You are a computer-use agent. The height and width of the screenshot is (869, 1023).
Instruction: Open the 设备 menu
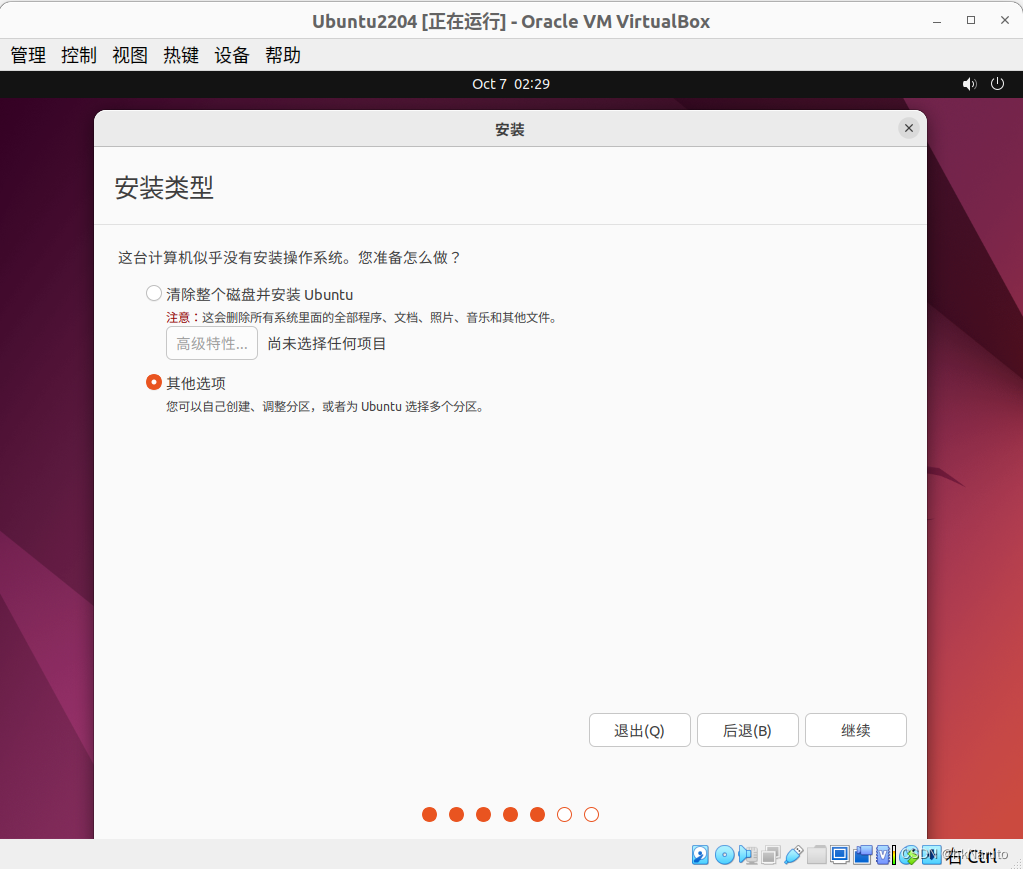tap(232, 55)
